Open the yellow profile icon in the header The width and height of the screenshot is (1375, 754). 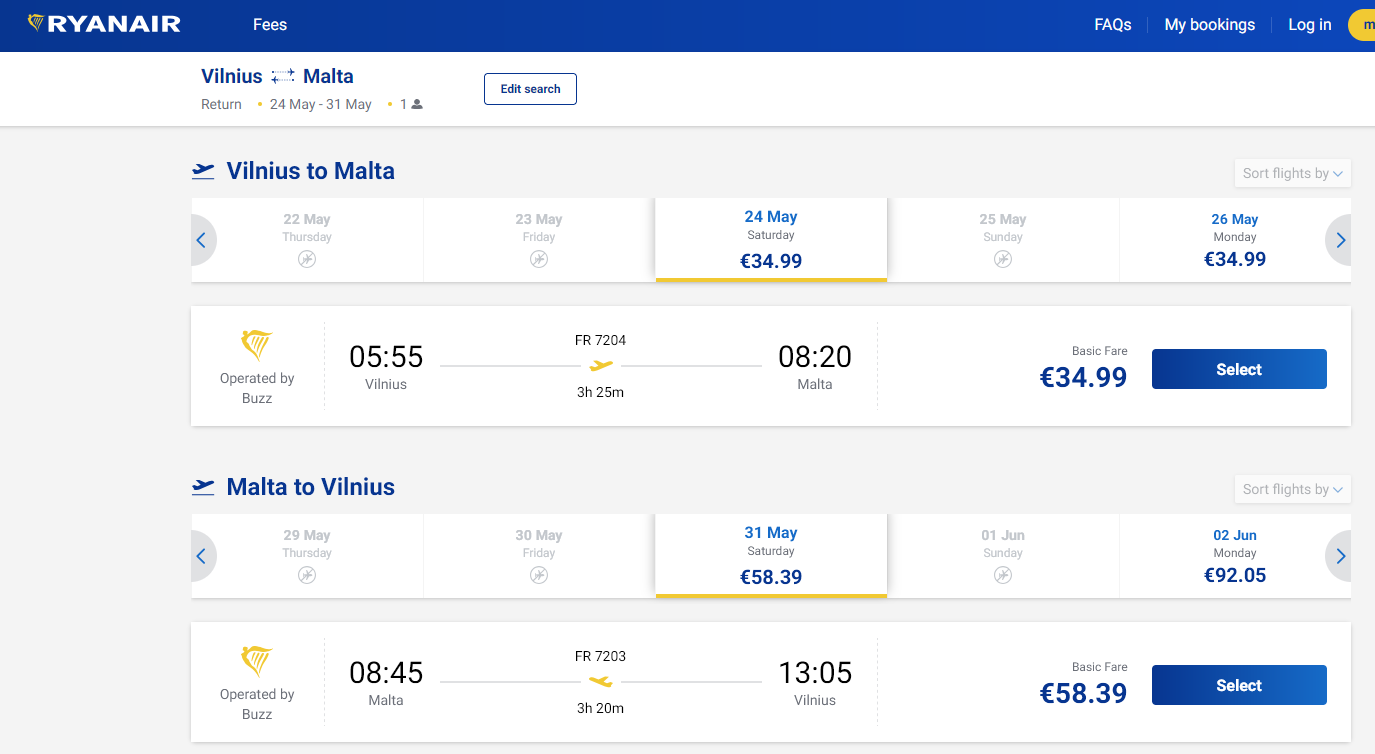[x=1362, y=25]
